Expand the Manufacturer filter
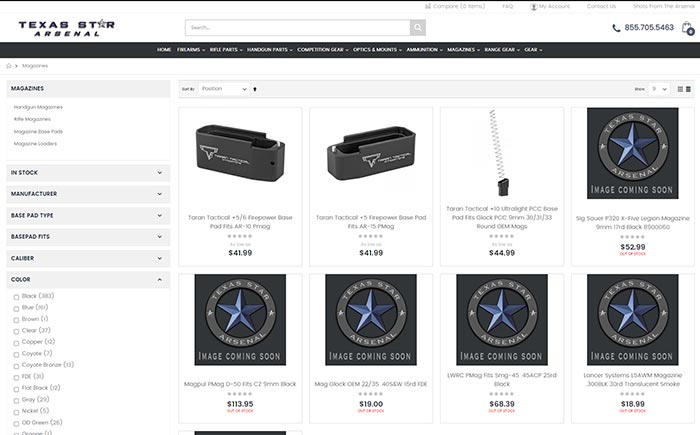The width and height of the screenshot is (700, 435). [x=88, y=194]
